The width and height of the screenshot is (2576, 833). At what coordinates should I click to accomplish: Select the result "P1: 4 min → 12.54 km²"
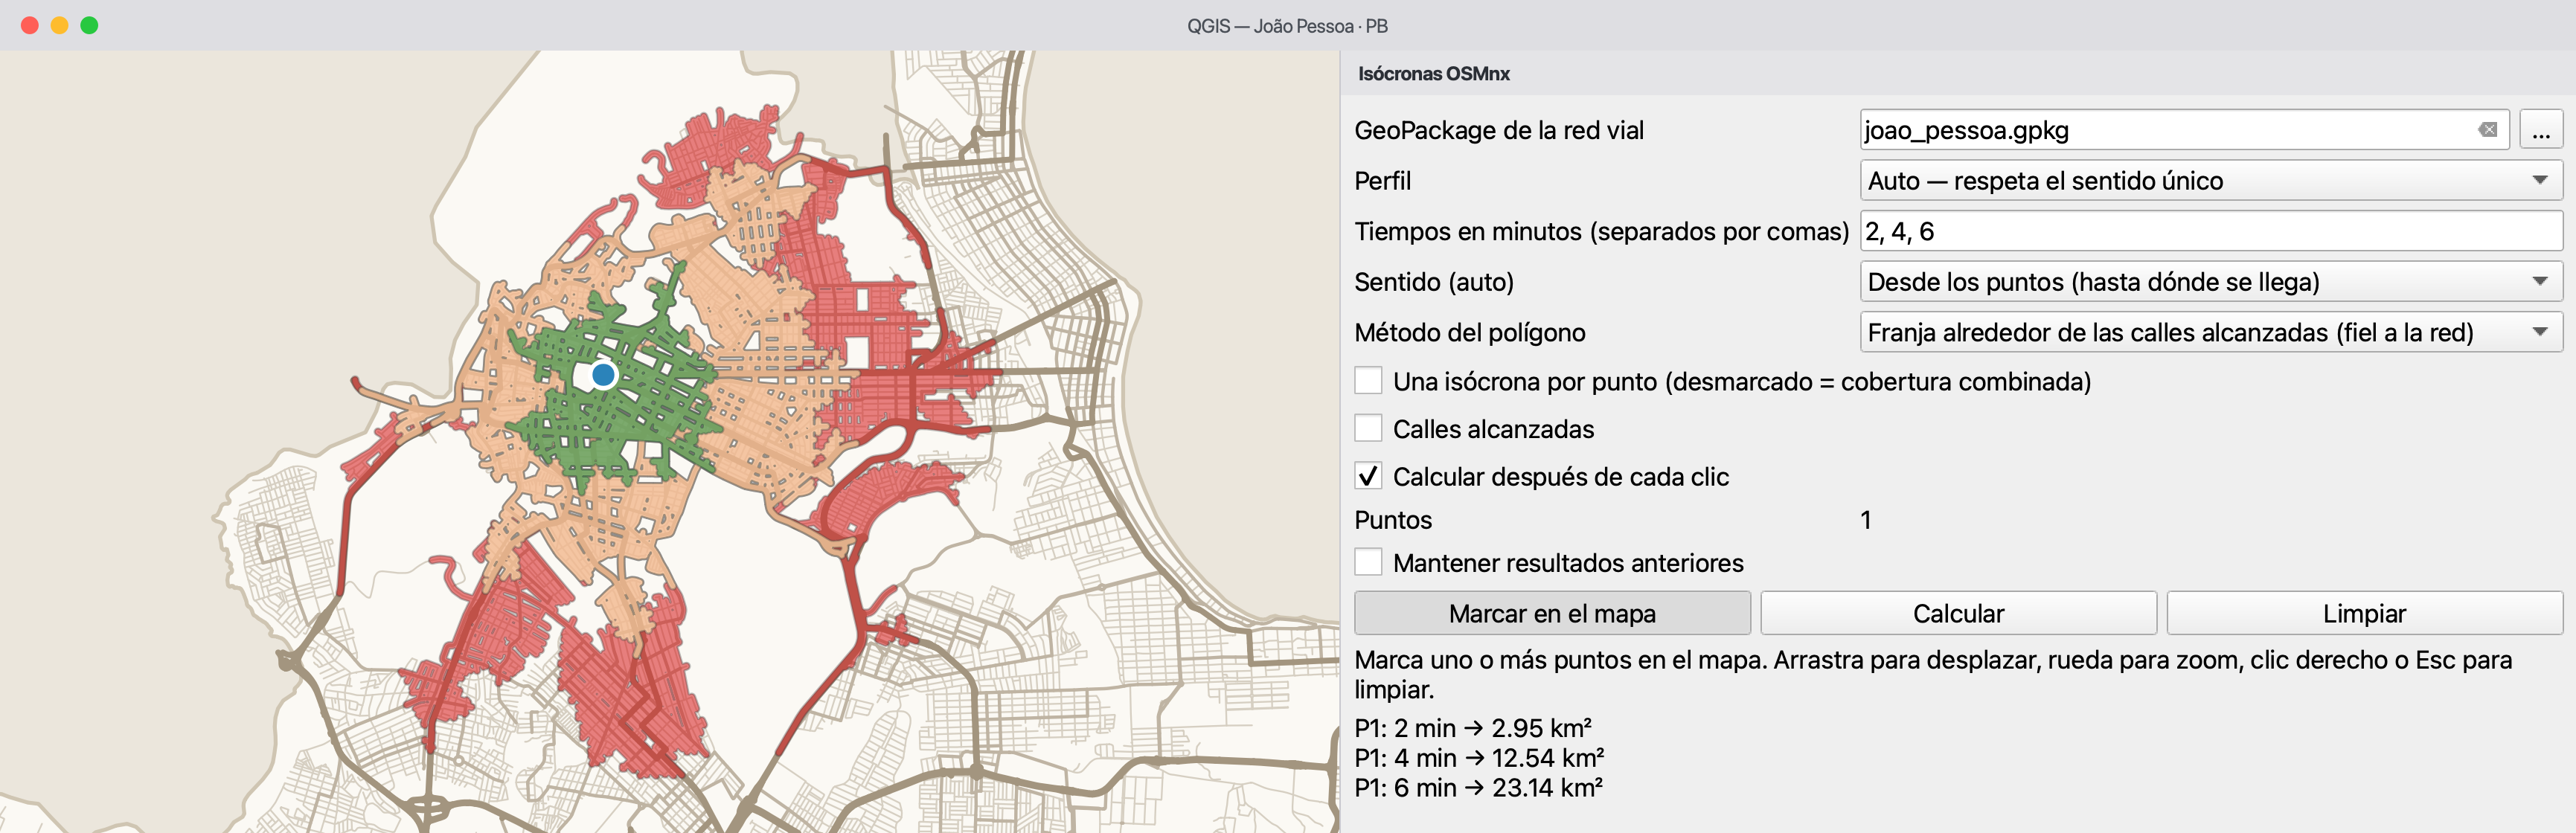point(1479,758)
